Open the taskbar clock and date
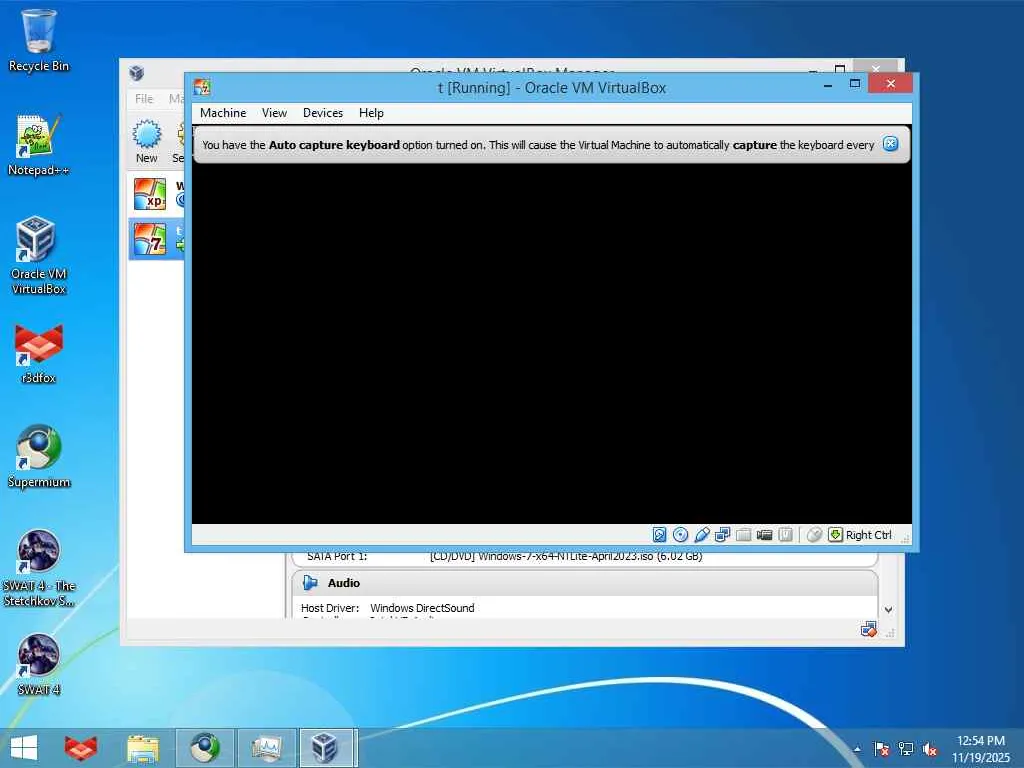 (981, 749)
